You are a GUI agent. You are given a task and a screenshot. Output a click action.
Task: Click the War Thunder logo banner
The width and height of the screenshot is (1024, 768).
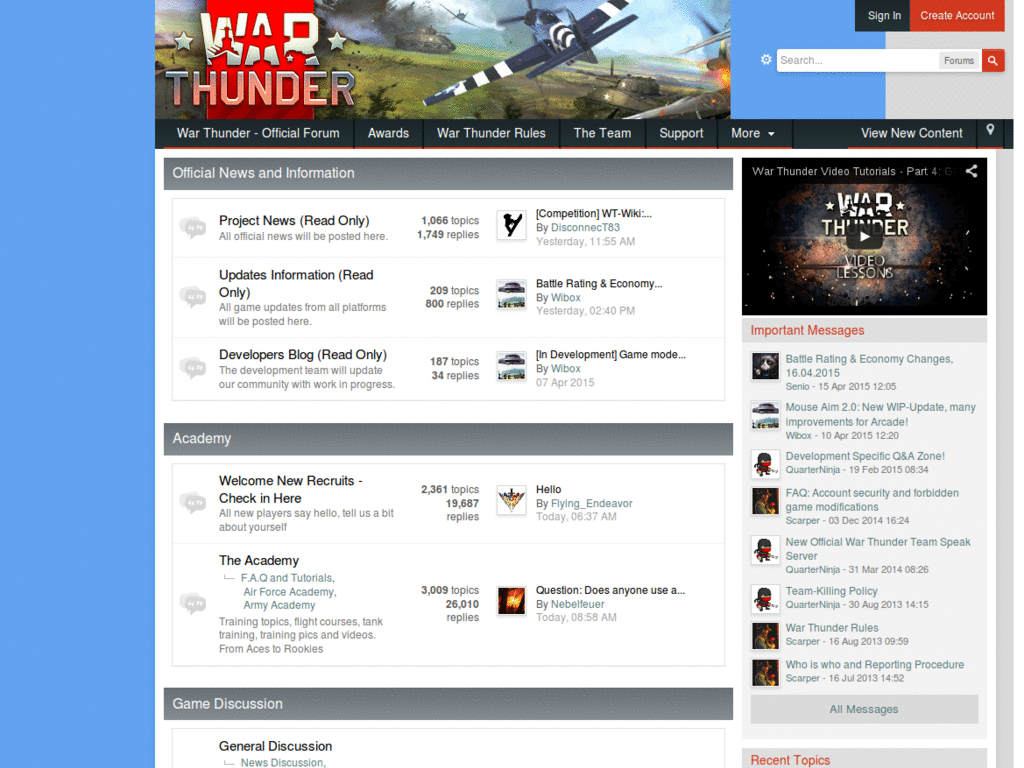point(443,59)
